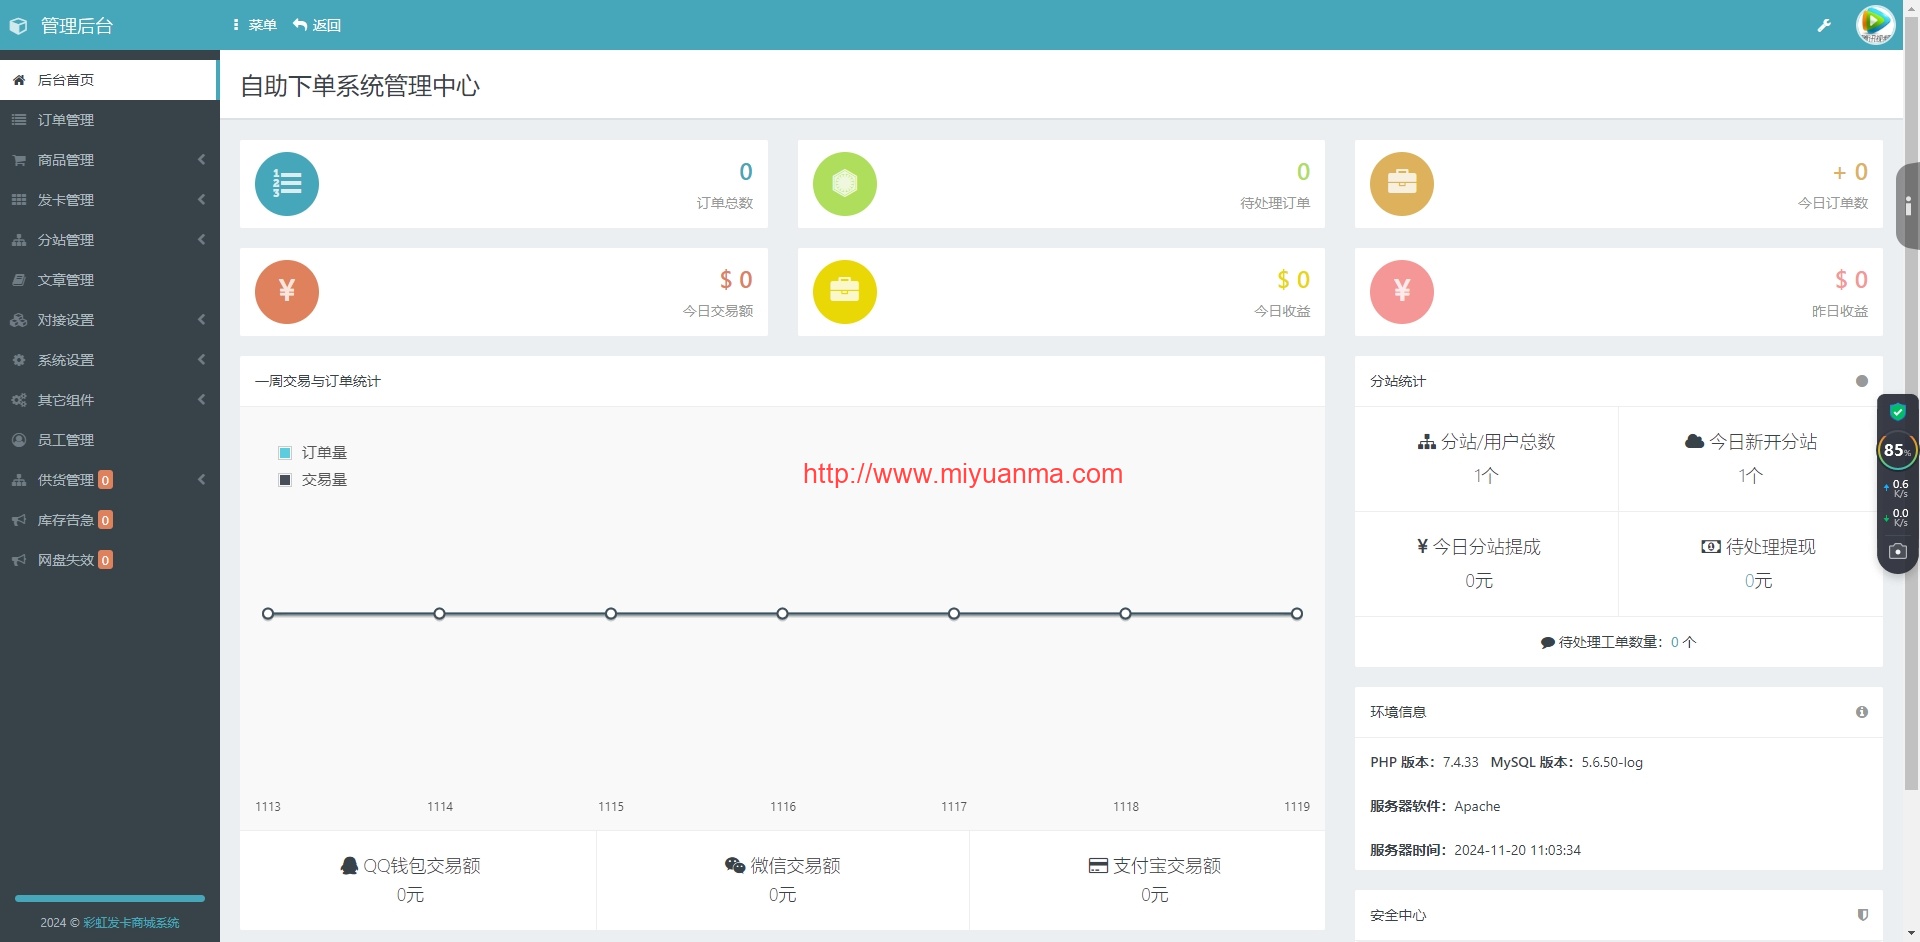The width and height of the screenshot is (1920, 942).
Task: Click the user icon beside 员工管理
Action: (x=19, y=440)
